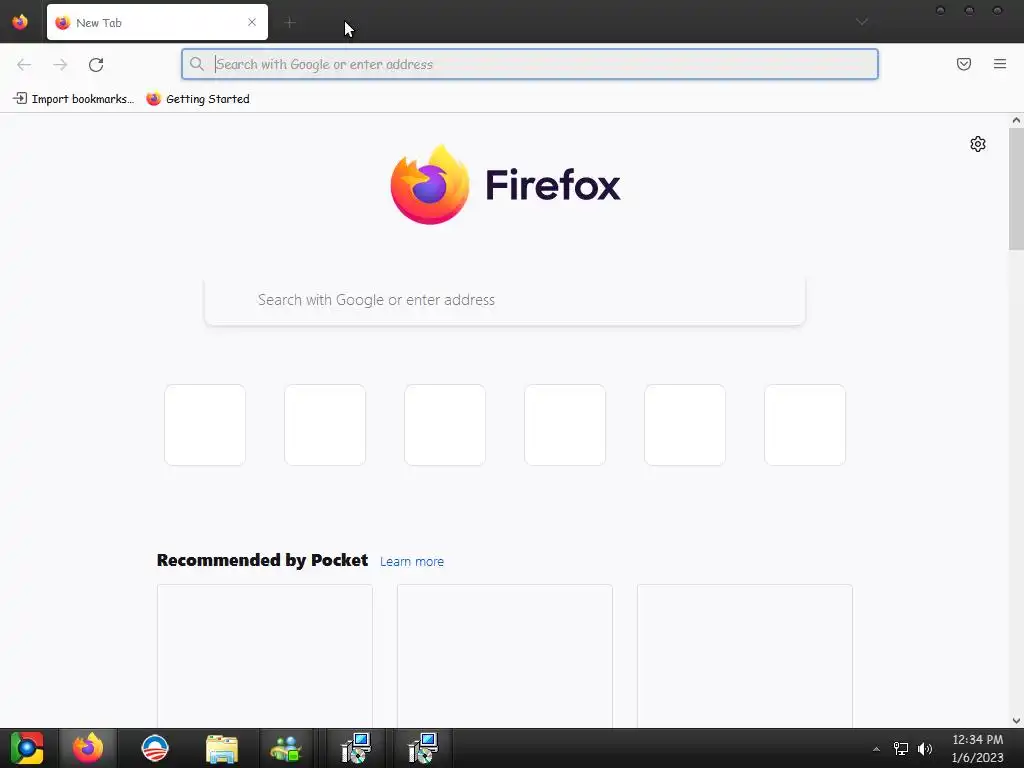
Task: Click the page scrollbar down arrow
Action: (x=1016, y=720)
